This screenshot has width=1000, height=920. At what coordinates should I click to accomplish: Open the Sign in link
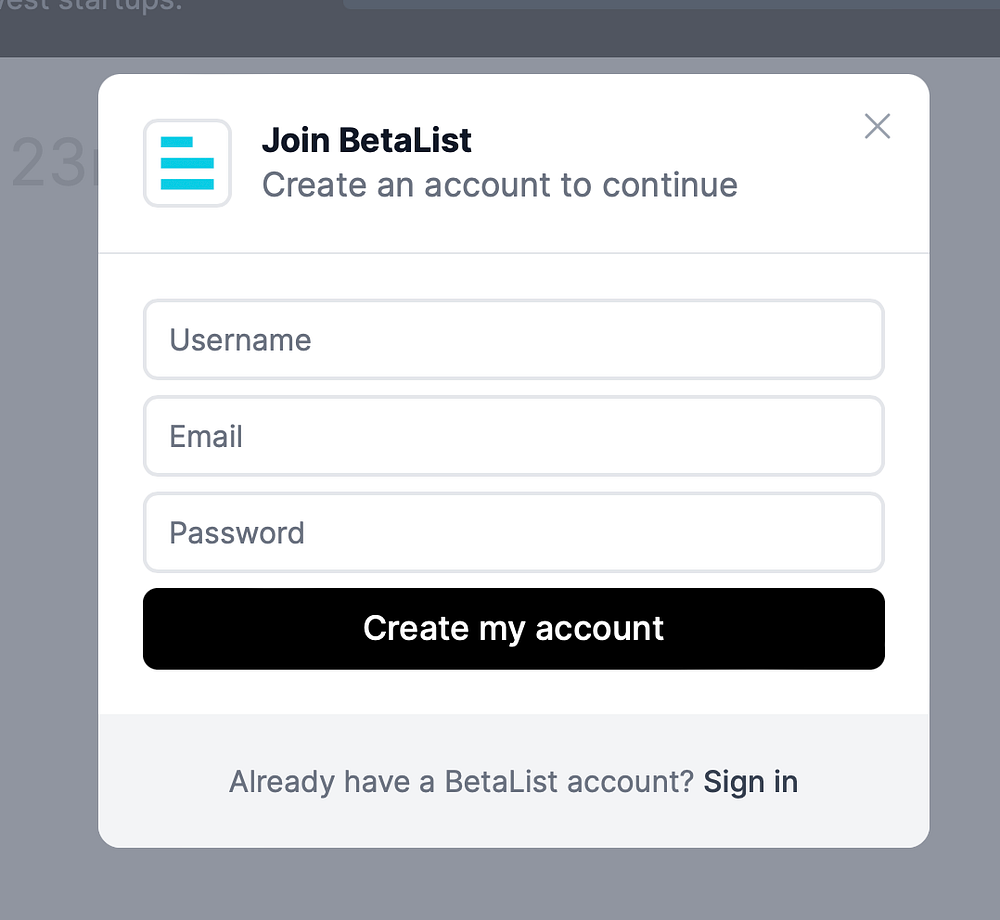(750, 781)
